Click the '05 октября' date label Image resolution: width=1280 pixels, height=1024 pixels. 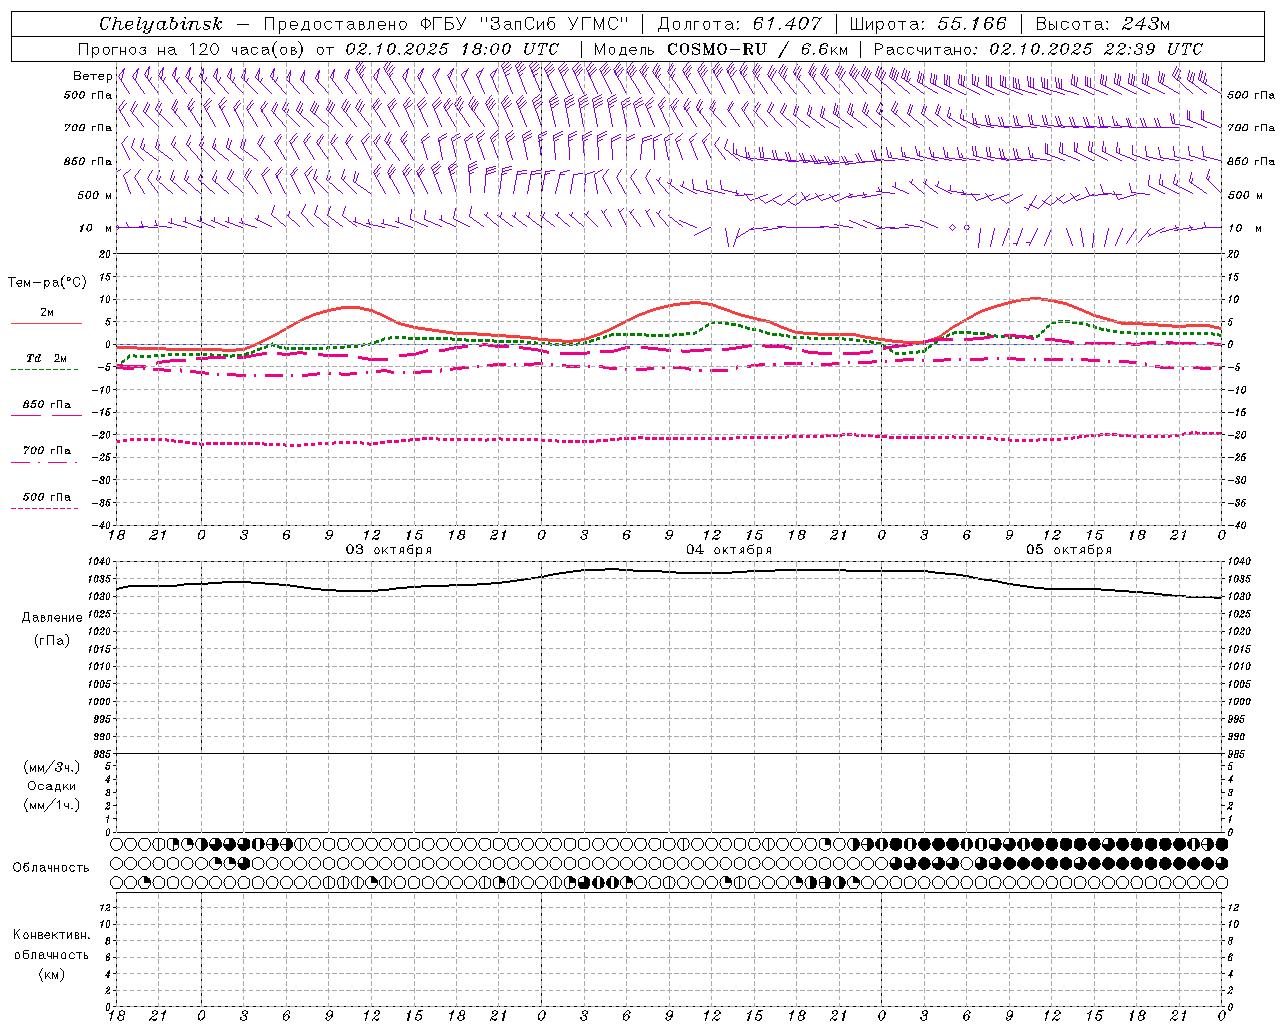1069,550
